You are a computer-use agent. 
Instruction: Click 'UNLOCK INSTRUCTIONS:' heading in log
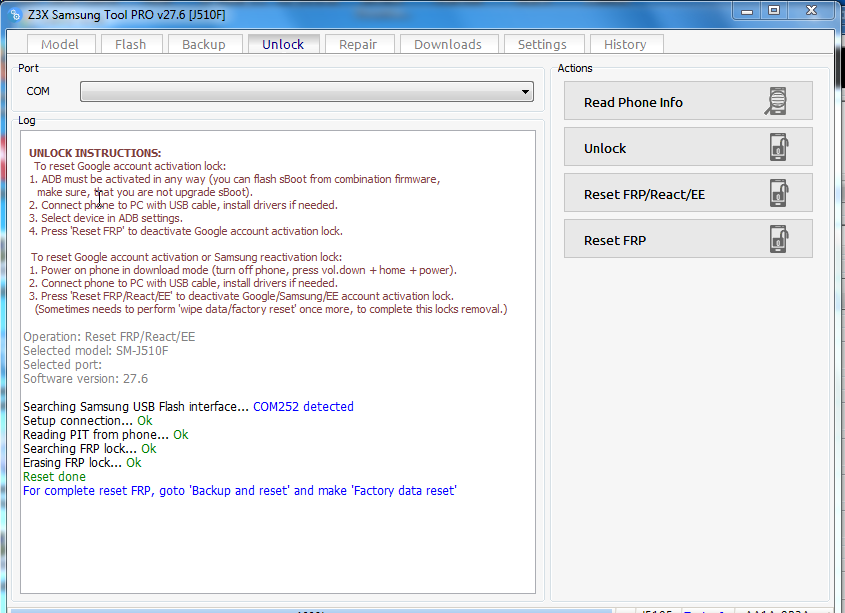point(95,153)
